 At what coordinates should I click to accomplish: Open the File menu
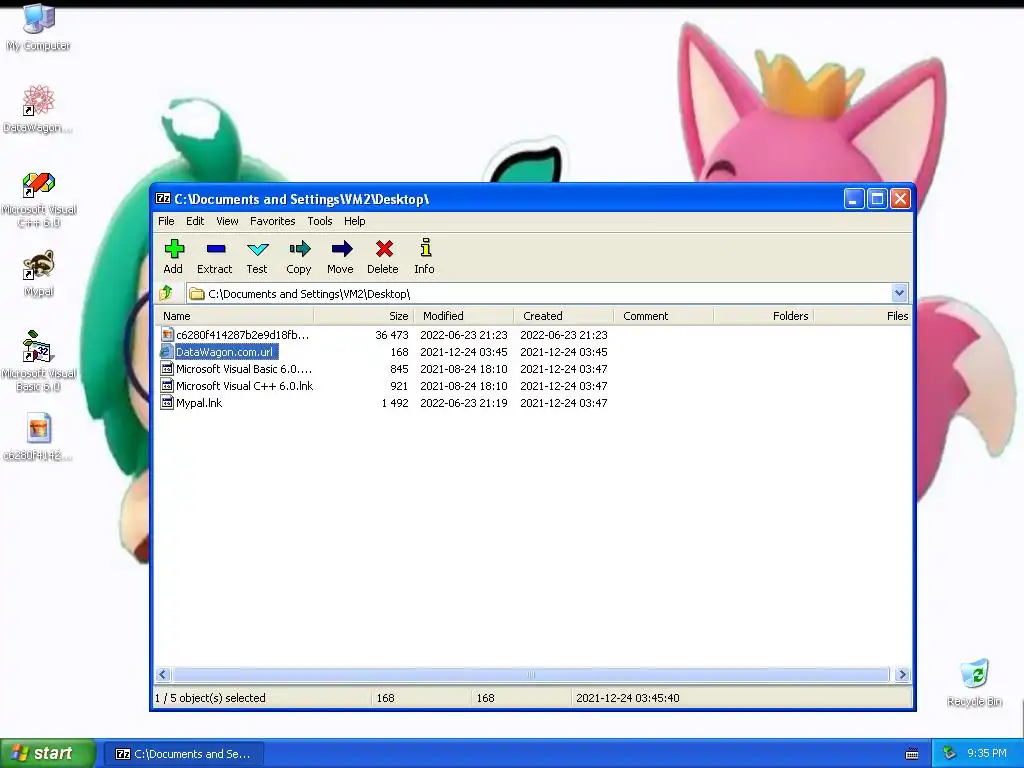point(166,221)
